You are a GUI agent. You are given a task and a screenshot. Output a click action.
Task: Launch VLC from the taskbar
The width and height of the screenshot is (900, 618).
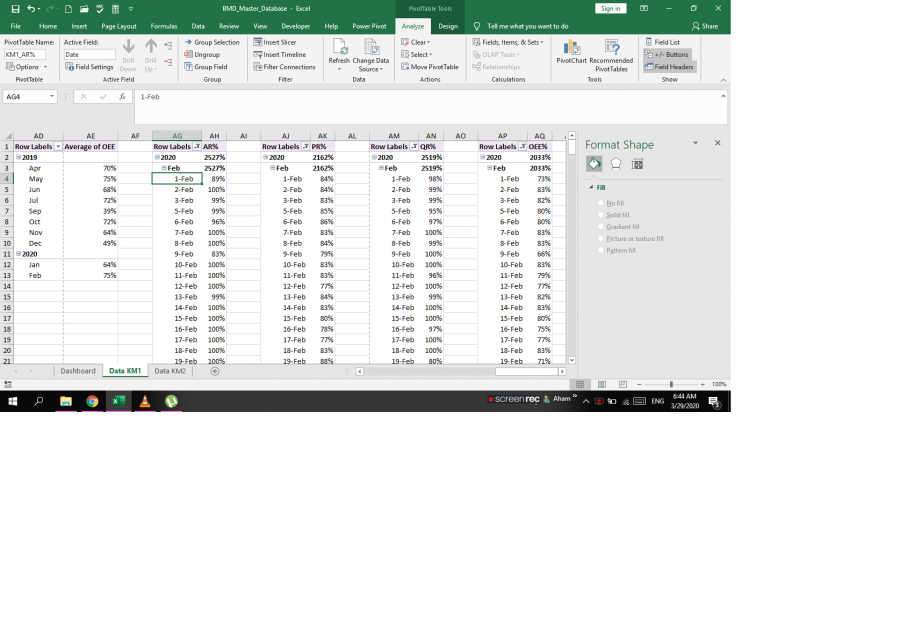145,401
